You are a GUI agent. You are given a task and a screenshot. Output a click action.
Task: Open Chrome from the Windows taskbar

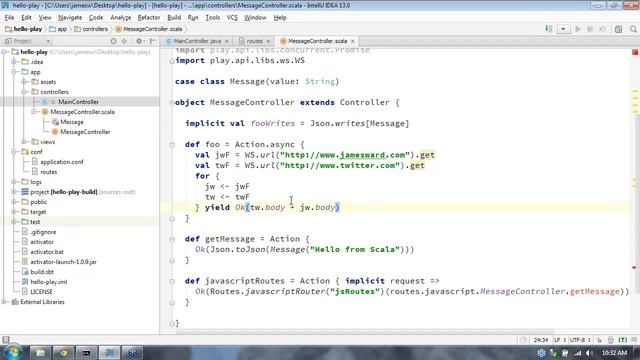click(63, 353)
